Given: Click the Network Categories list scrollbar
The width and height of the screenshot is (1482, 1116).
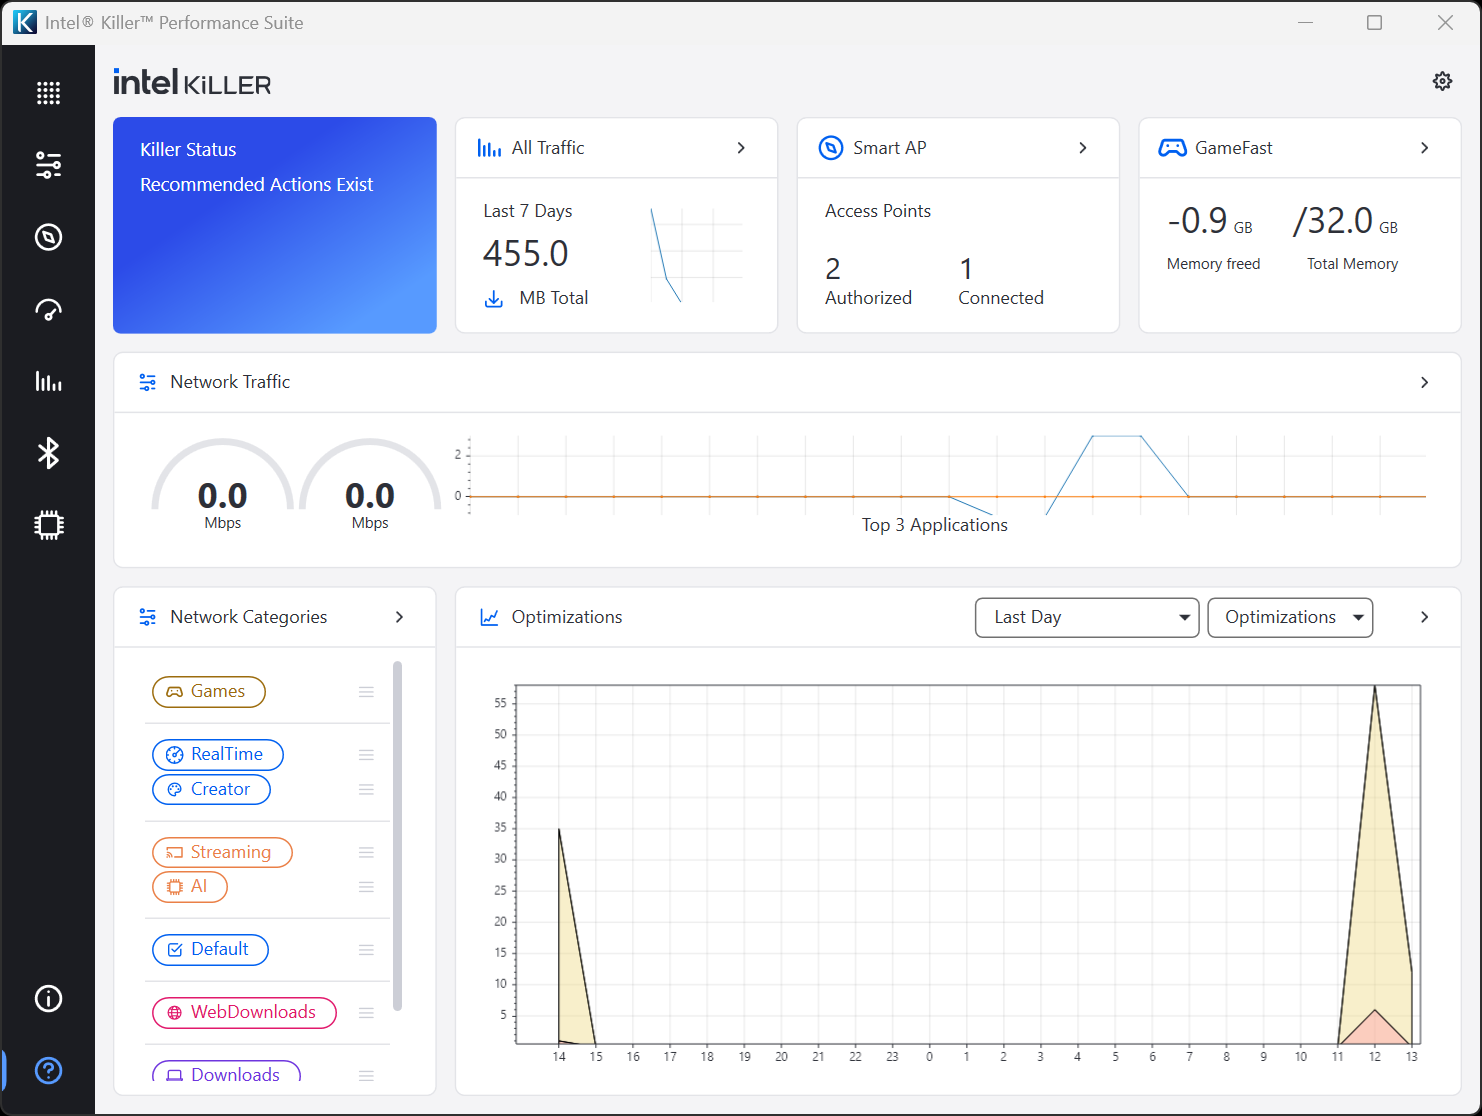Looking at the screenshot, I should coord(398,835).
